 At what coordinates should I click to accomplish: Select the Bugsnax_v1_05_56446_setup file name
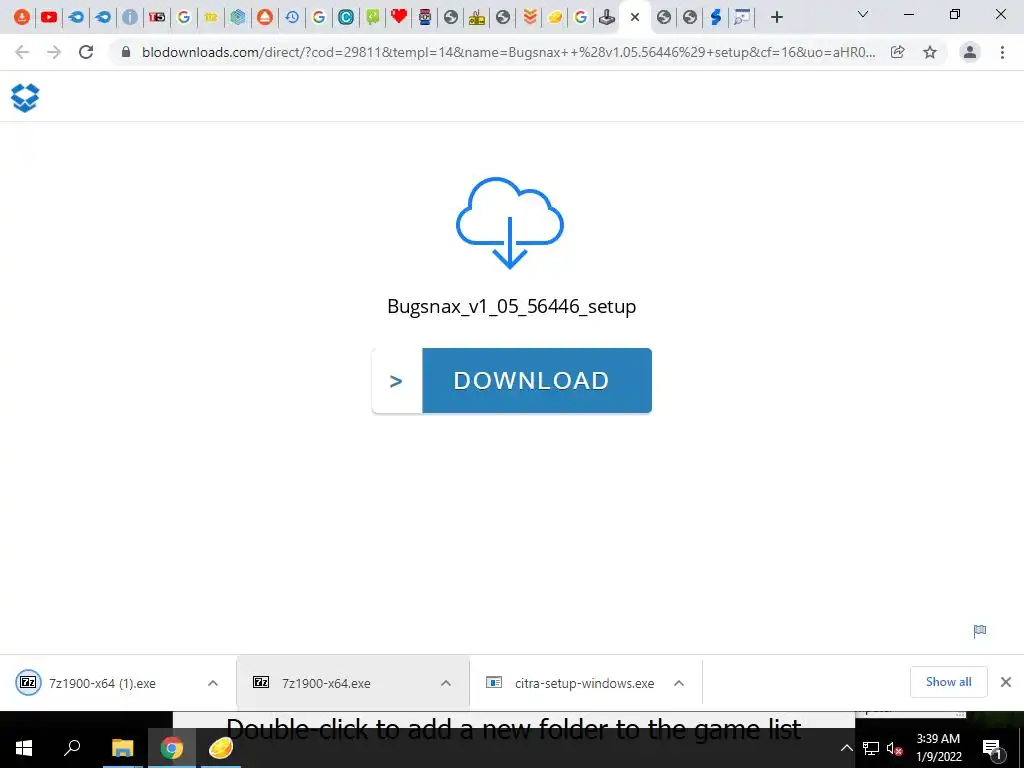[511, 306]
